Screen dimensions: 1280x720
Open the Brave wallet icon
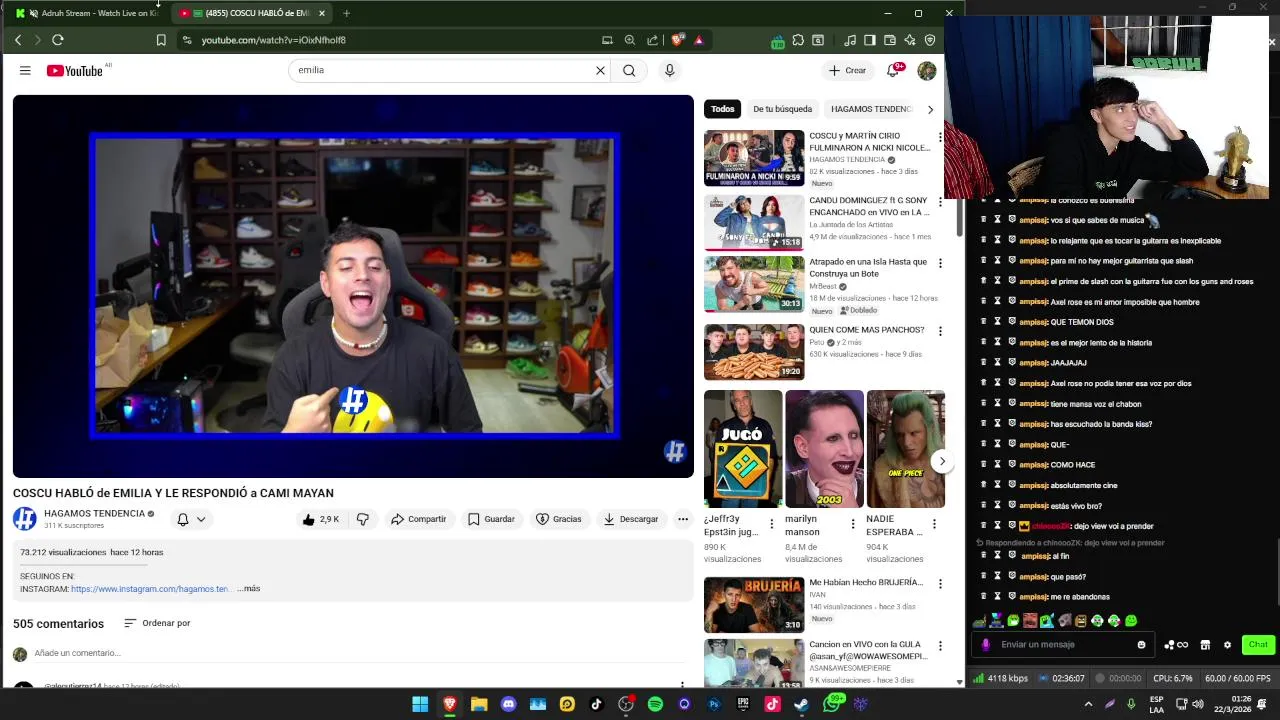(890, 40)
